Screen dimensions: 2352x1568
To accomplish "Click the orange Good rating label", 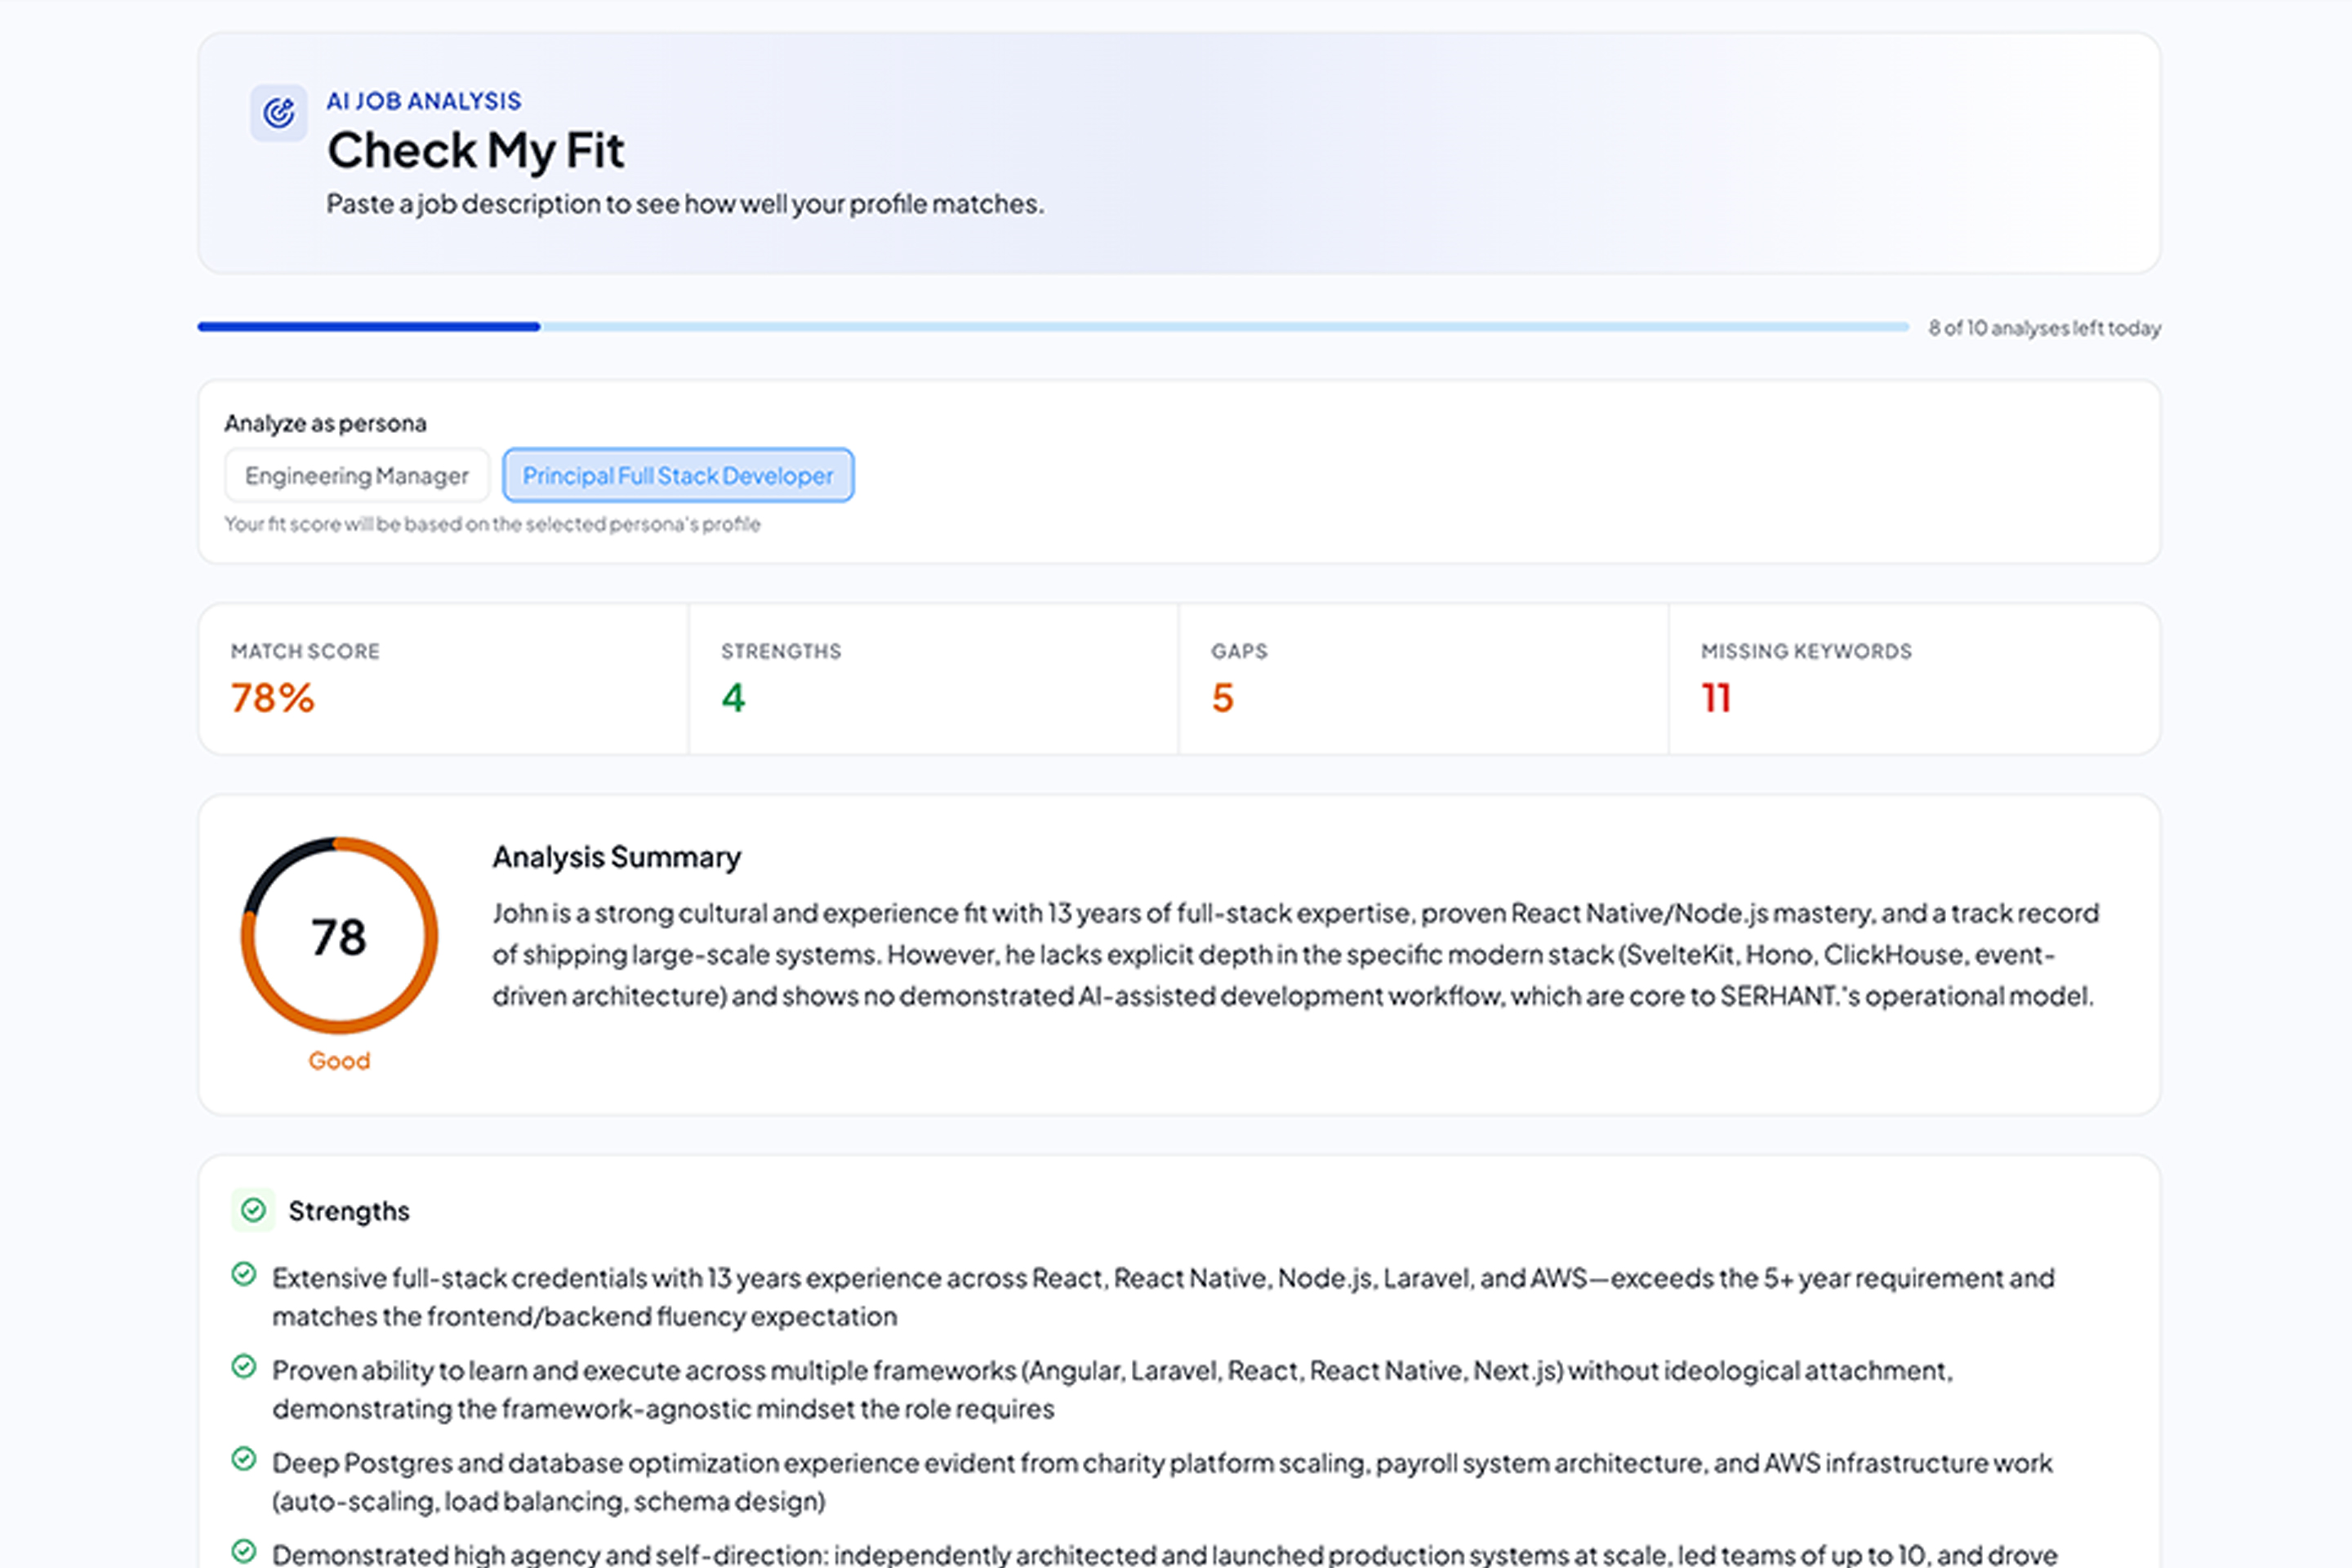I will pos(339,1061).
